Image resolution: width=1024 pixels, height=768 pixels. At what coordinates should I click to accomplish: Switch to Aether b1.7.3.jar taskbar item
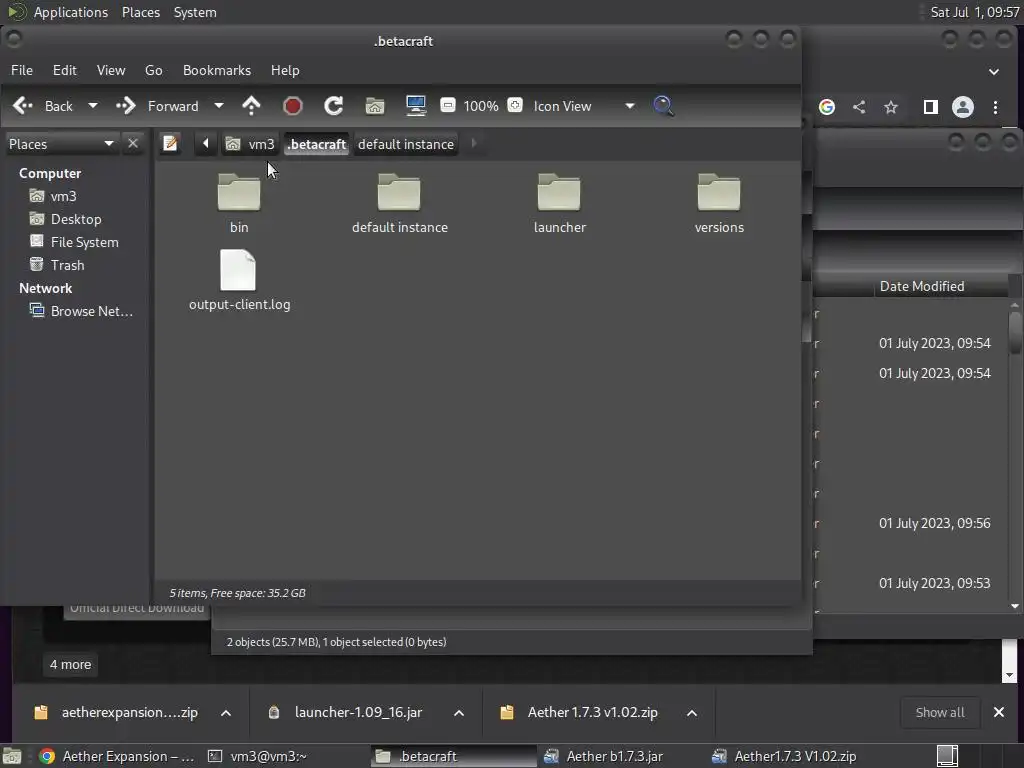(x=604, y=756)
